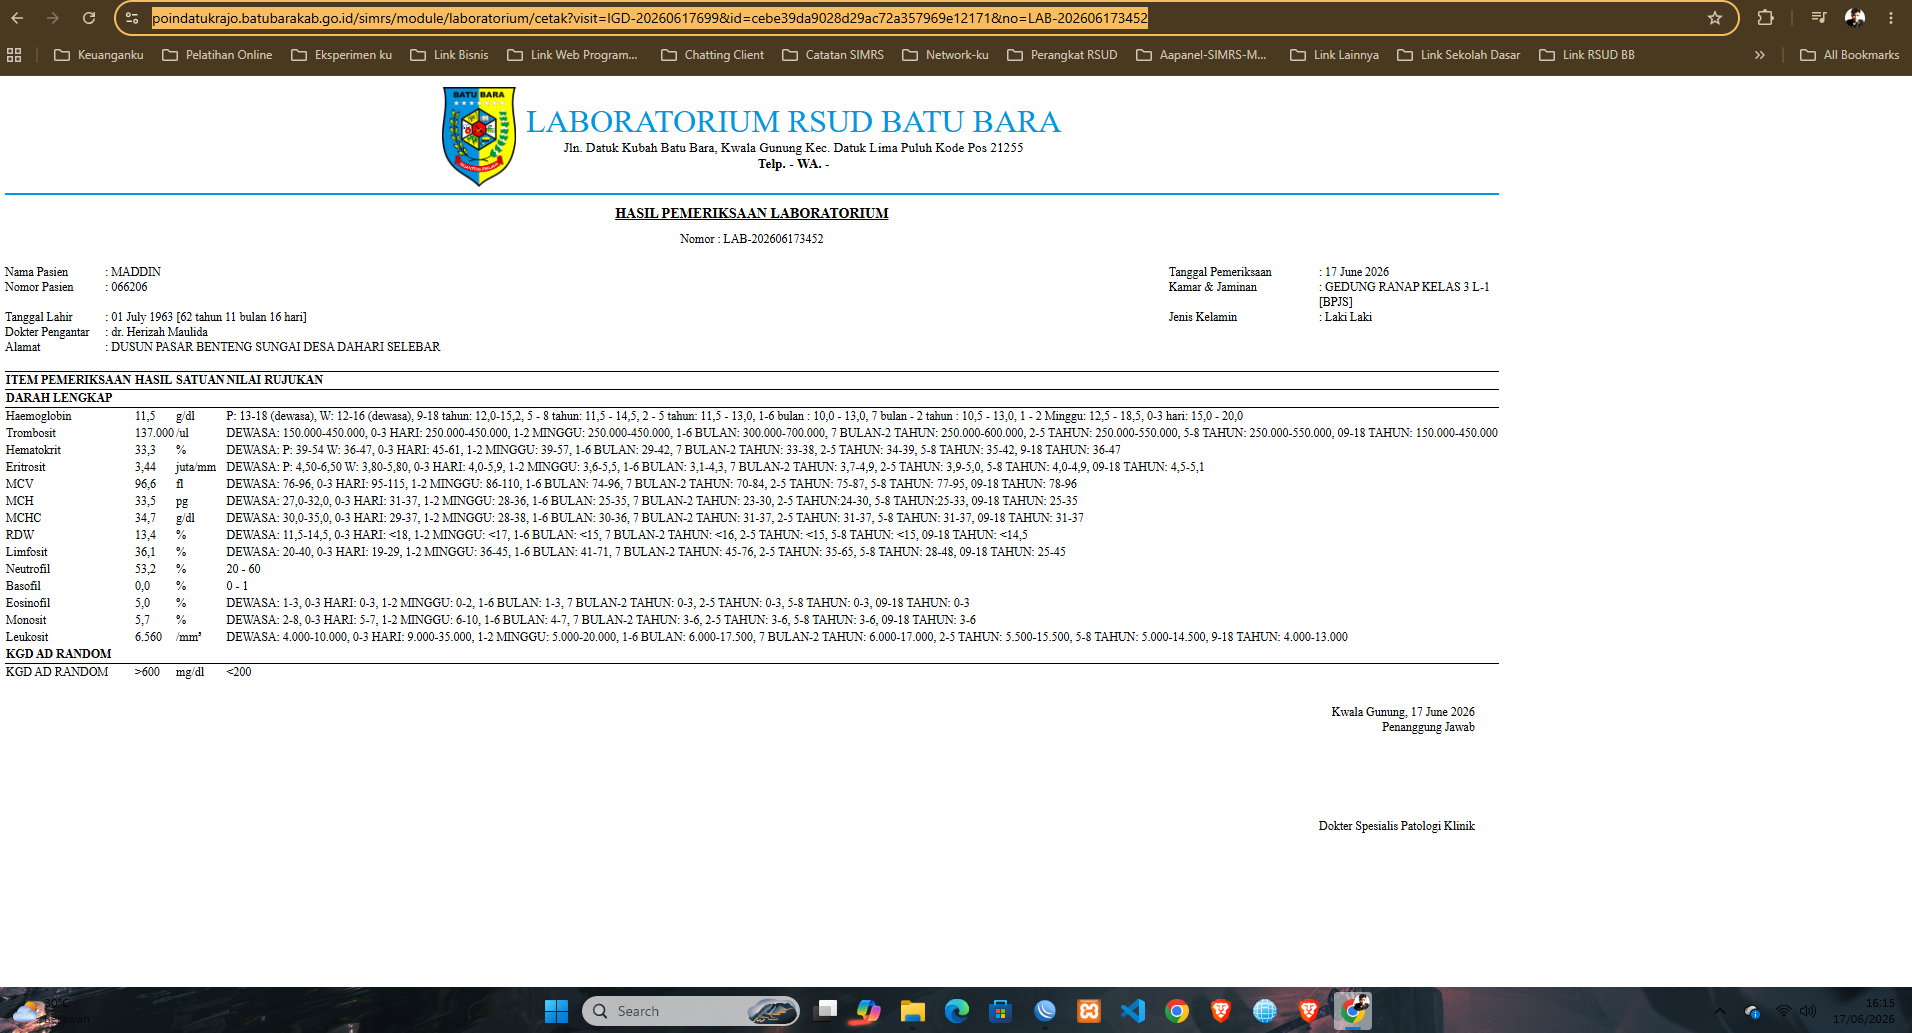Show hidden system tray icons
This screenshot has height=1033, width=1912.
tap(1719, 1011)
